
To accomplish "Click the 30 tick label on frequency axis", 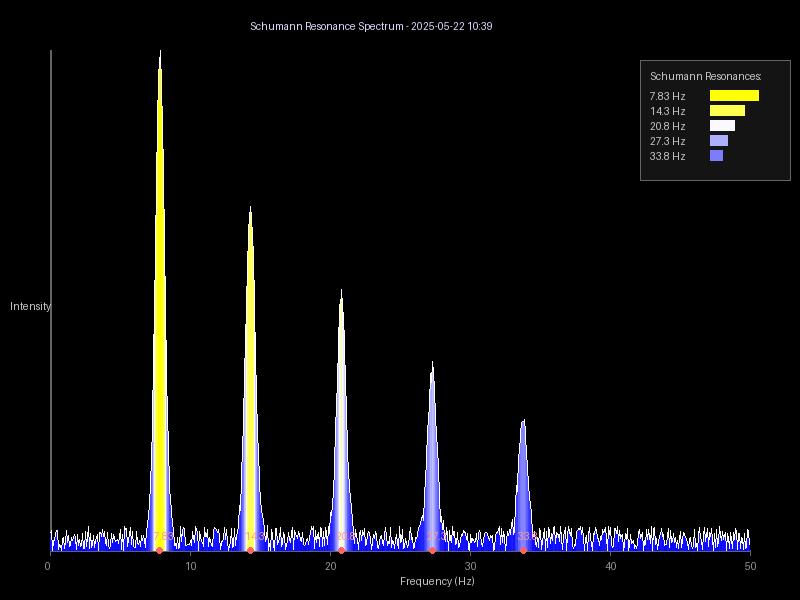I will pos(470,566).
